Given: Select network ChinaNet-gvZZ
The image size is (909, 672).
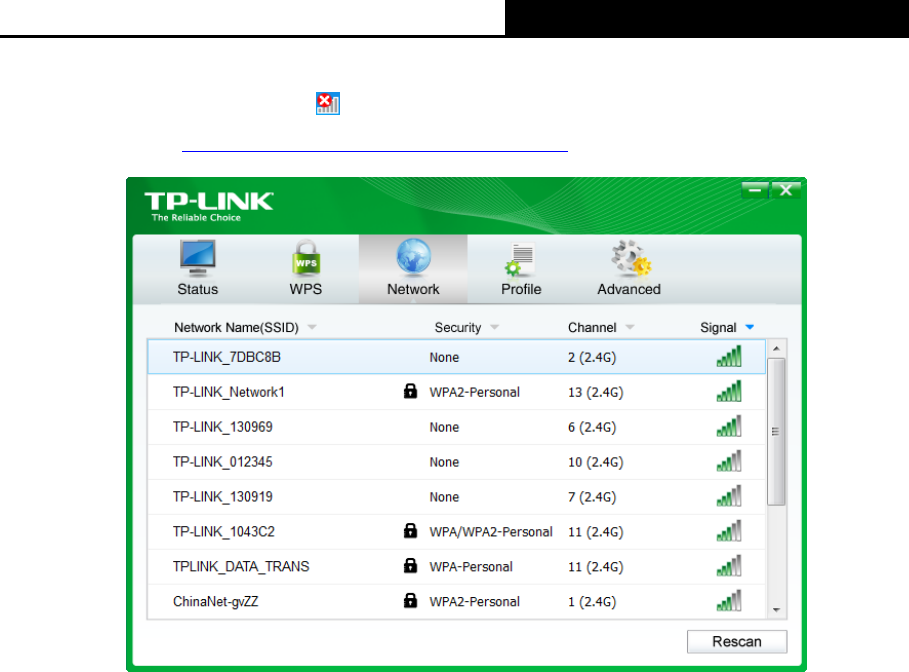Looking at the screenshot, I should (457, 601).
